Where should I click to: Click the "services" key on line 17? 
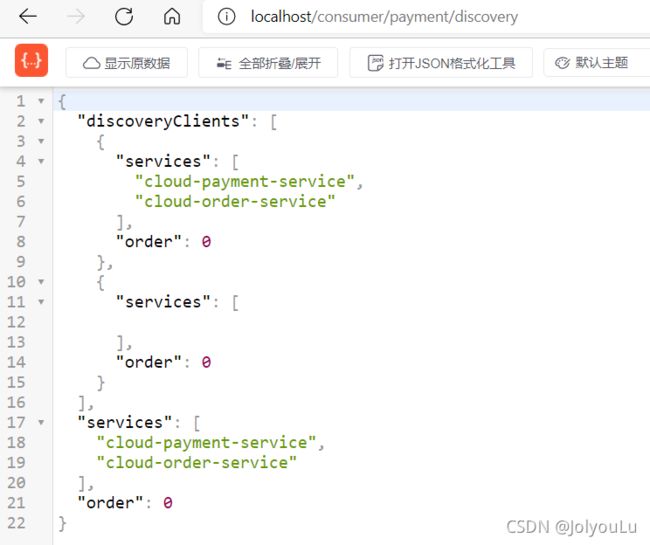125,422
